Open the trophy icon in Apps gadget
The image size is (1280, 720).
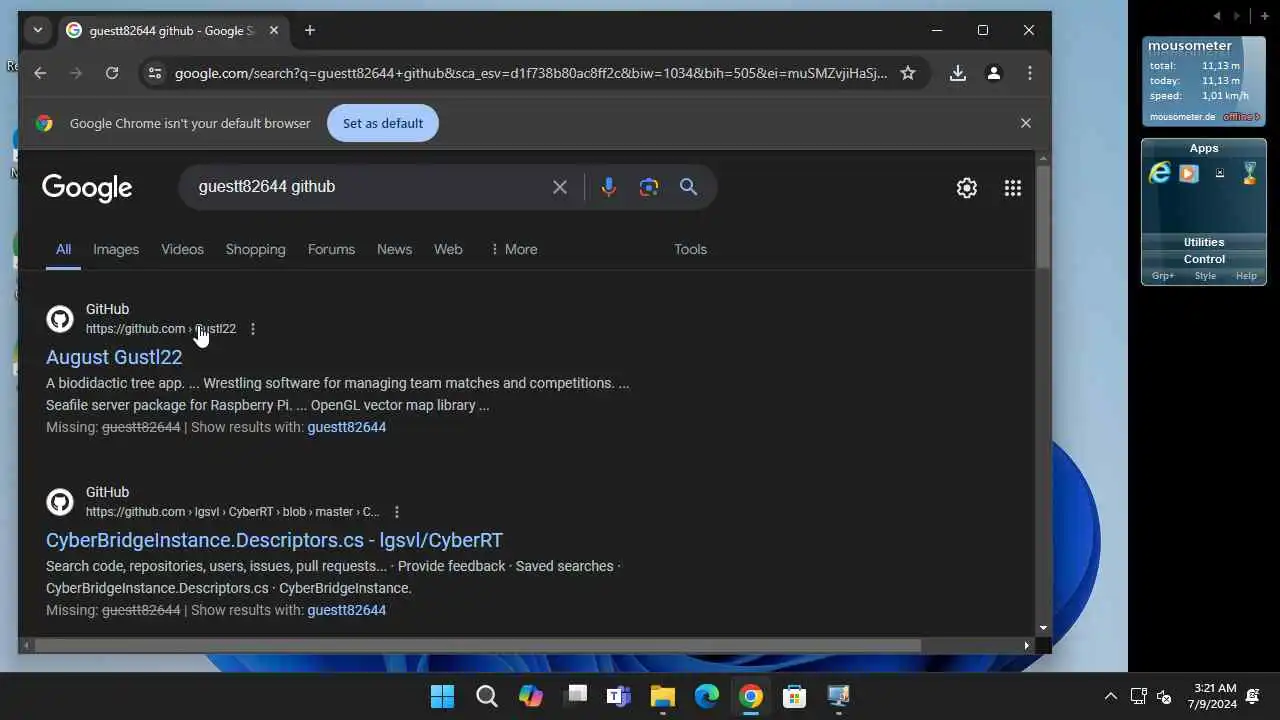point(1249,173)
